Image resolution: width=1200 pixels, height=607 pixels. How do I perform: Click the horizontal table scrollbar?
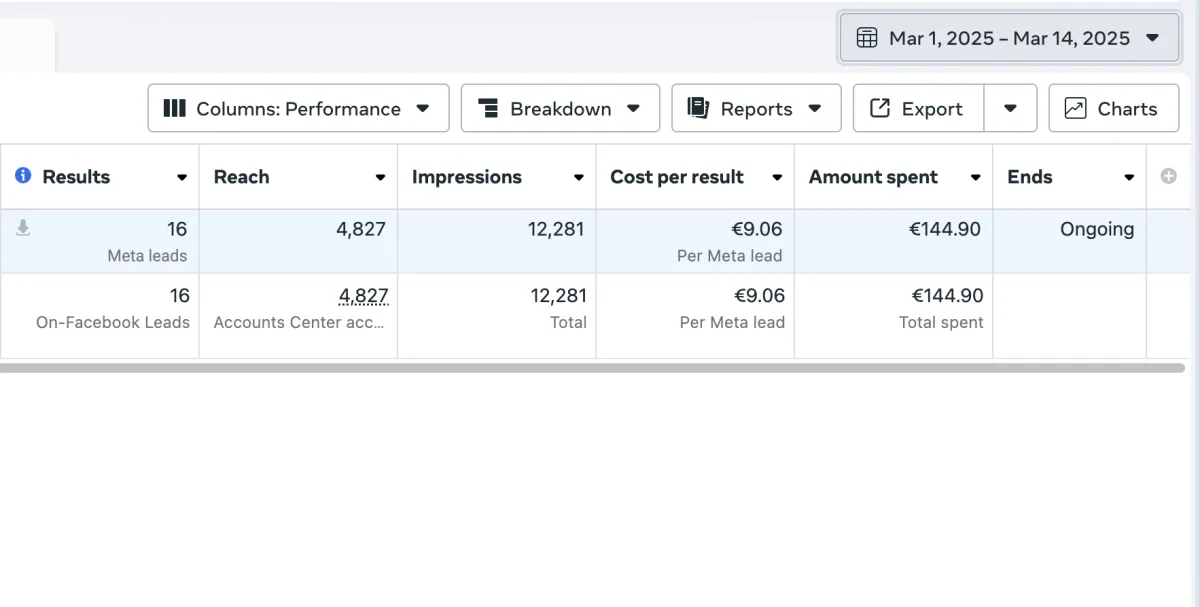point(592,368)
